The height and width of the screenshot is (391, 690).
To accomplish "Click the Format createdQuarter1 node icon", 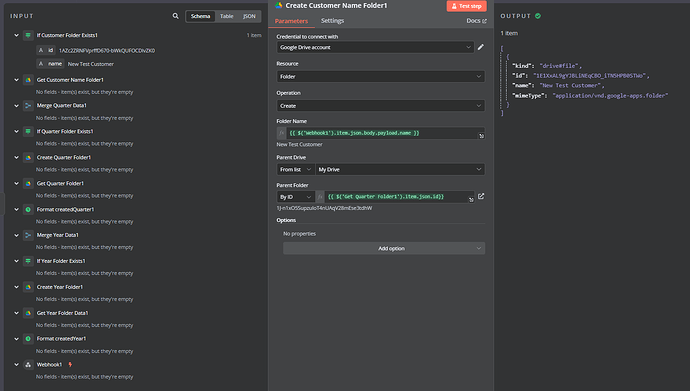I will 28,209.
